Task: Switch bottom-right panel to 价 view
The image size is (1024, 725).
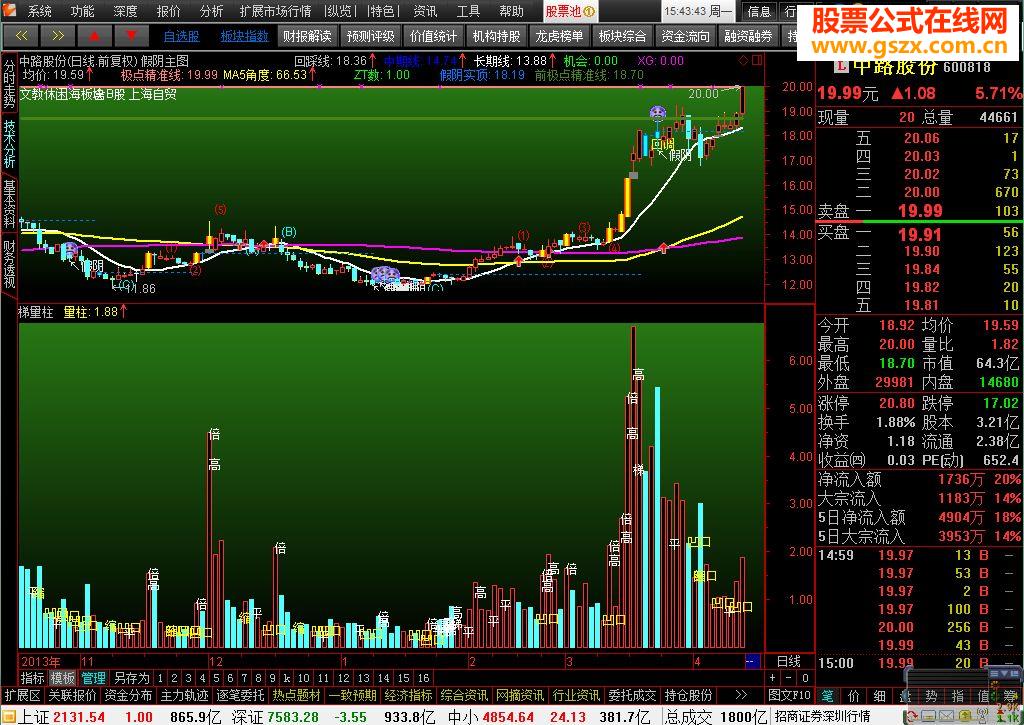Action: 854,696
